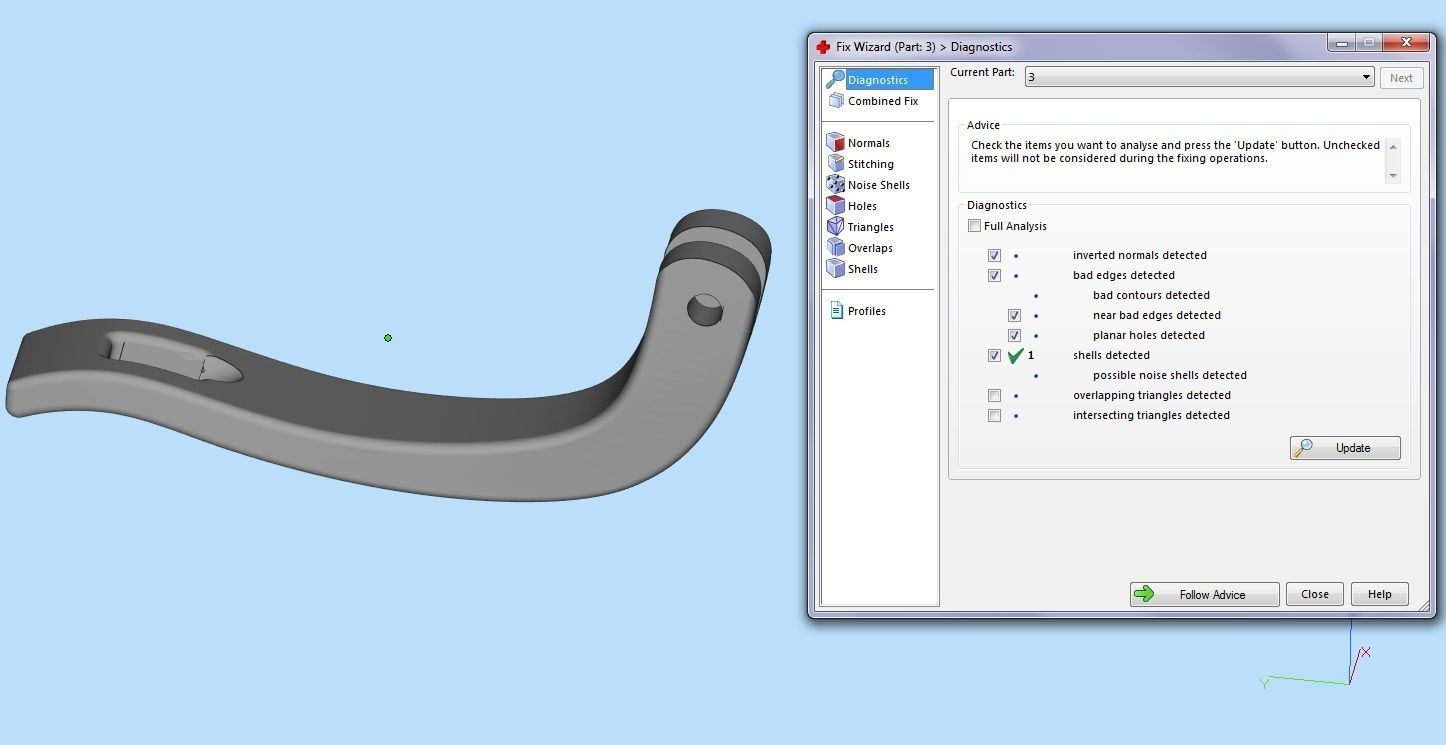Go to the Normals page
The width and height of the screenshot is (1446, 745).
869,143
